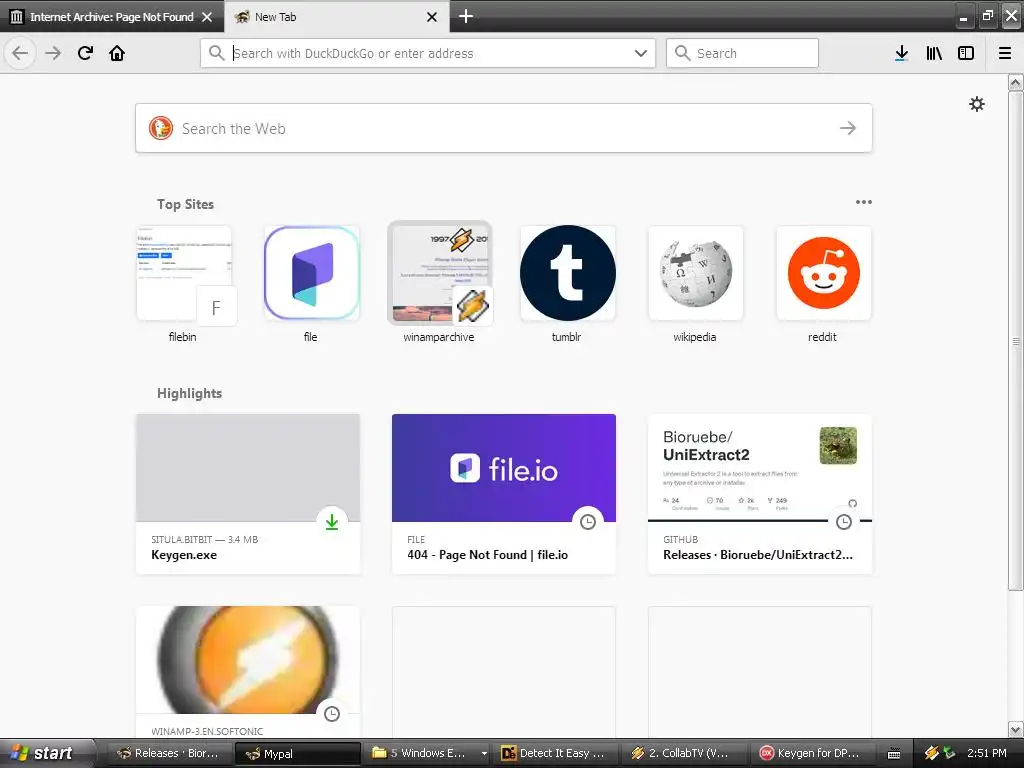Close the New Tab tab
Image resolution: width=1024 pixels, height=768 pixels.
click(x=432, y=17)
